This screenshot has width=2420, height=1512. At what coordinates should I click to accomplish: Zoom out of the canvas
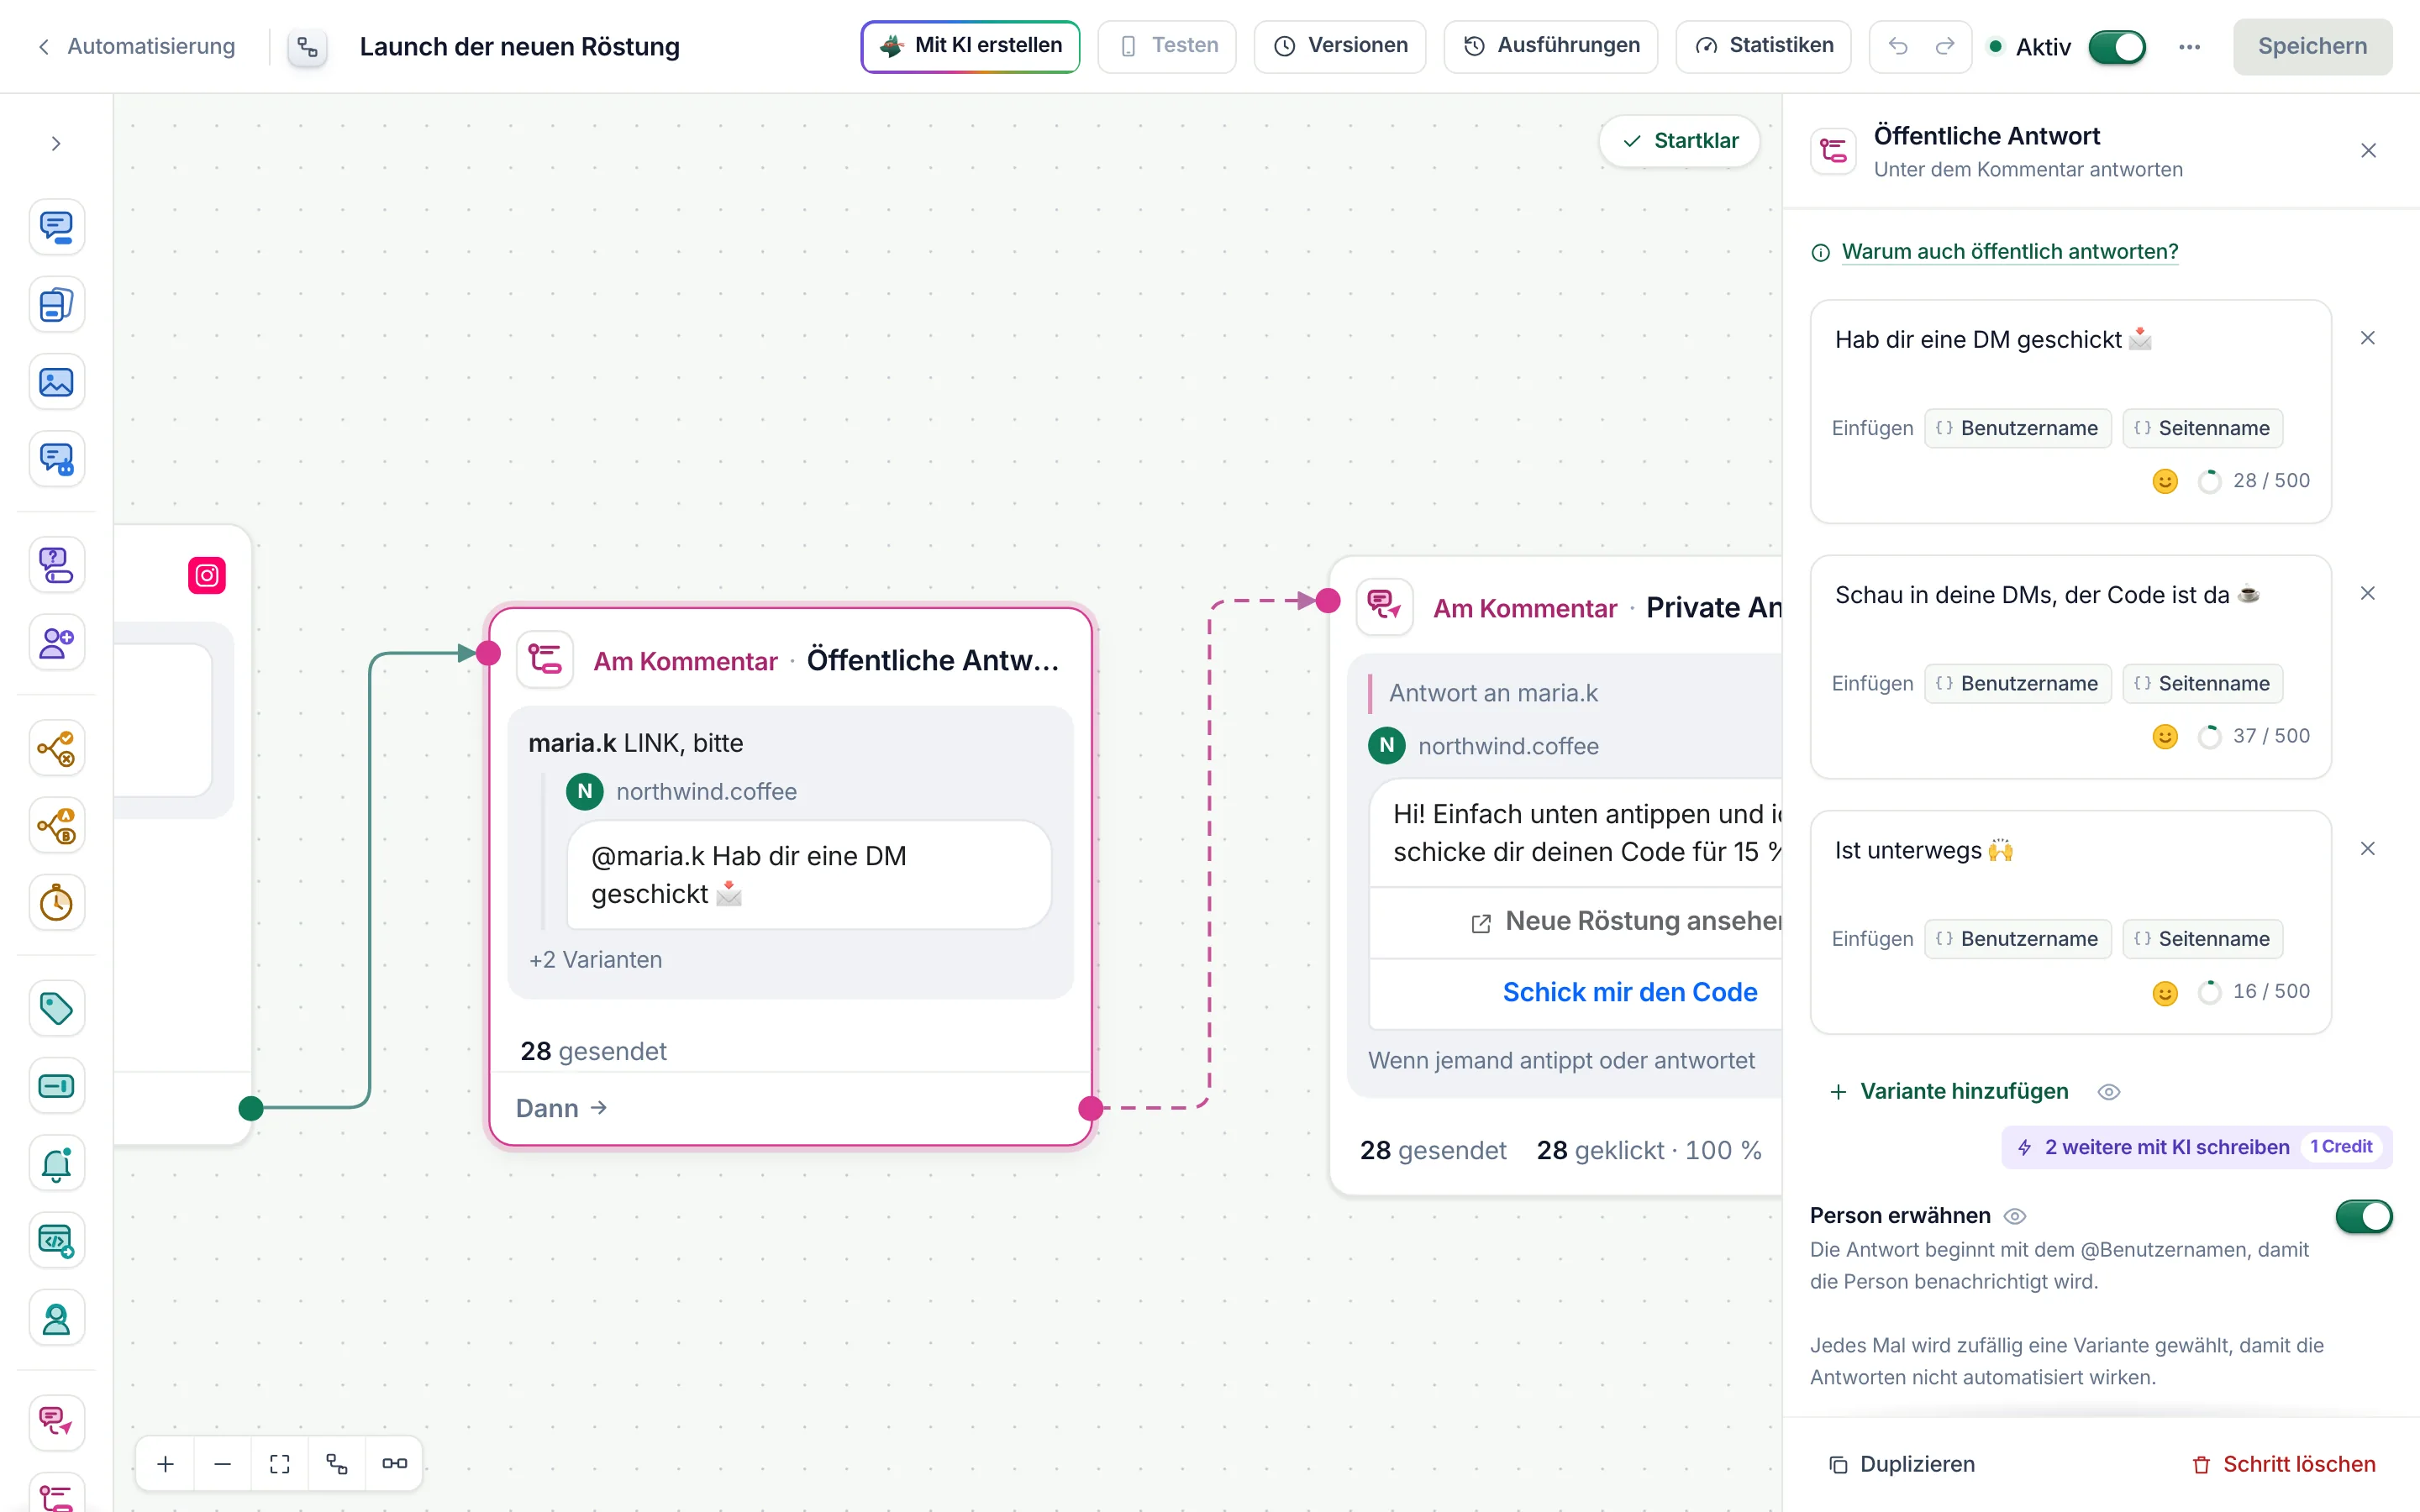pos(223,1464)
